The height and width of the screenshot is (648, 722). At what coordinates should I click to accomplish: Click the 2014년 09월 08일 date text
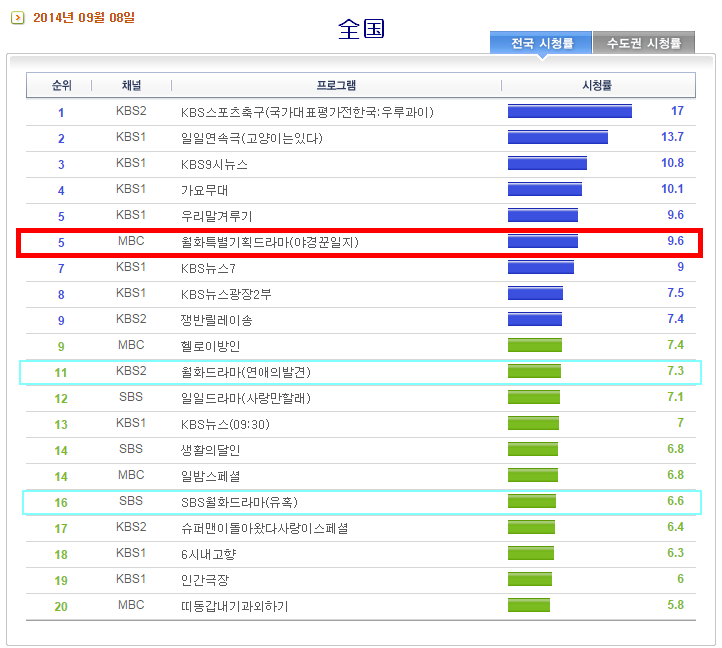coord(84,18)
